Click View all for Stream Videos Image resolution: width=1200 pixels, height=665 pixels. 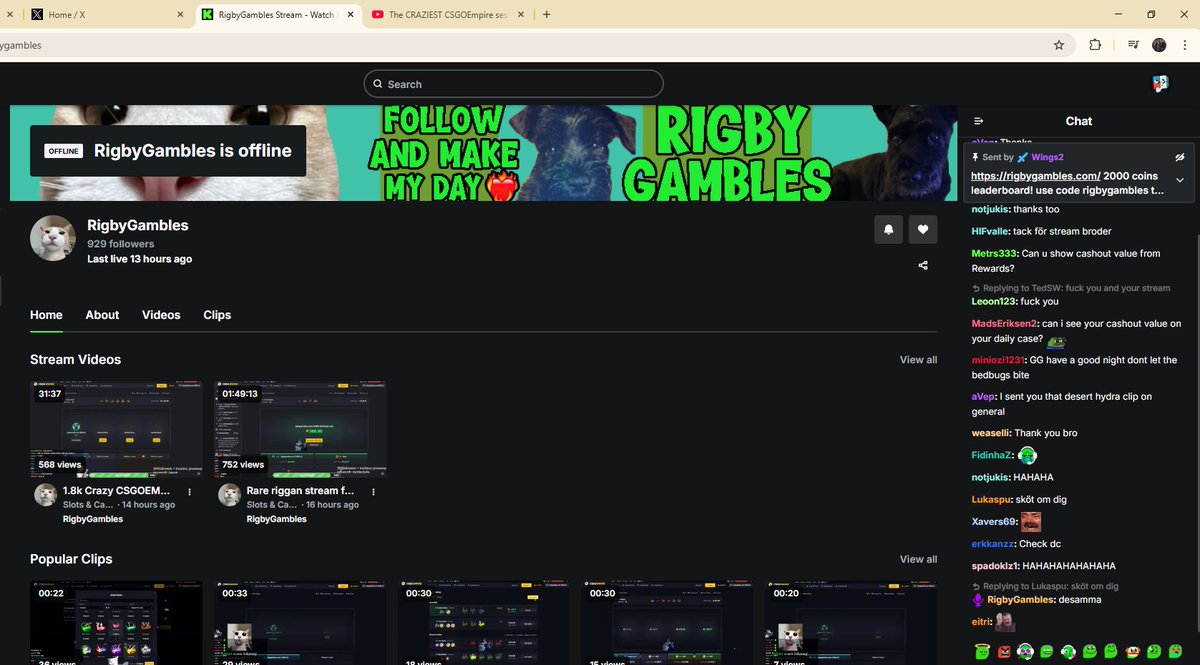coord(918,360)
